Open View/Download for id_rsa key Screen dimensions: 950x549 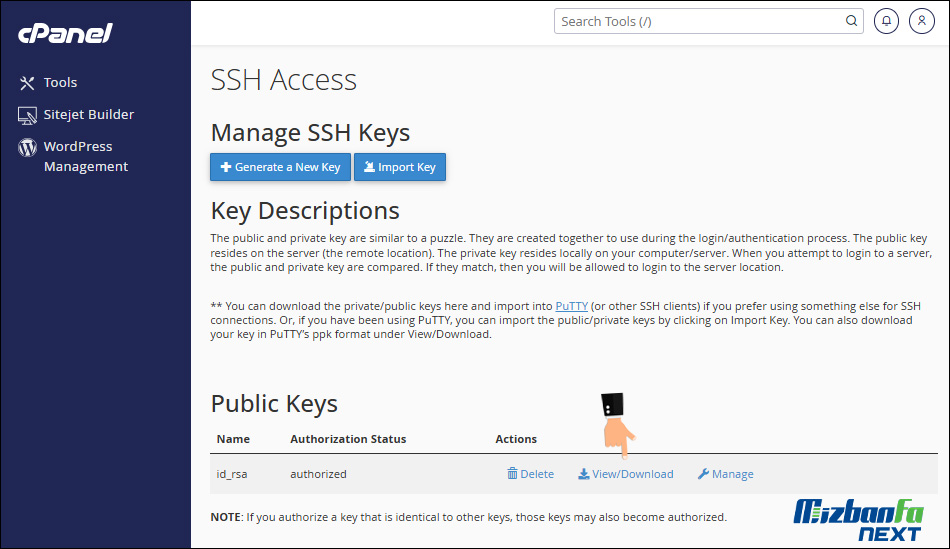[x=626, y=474]
